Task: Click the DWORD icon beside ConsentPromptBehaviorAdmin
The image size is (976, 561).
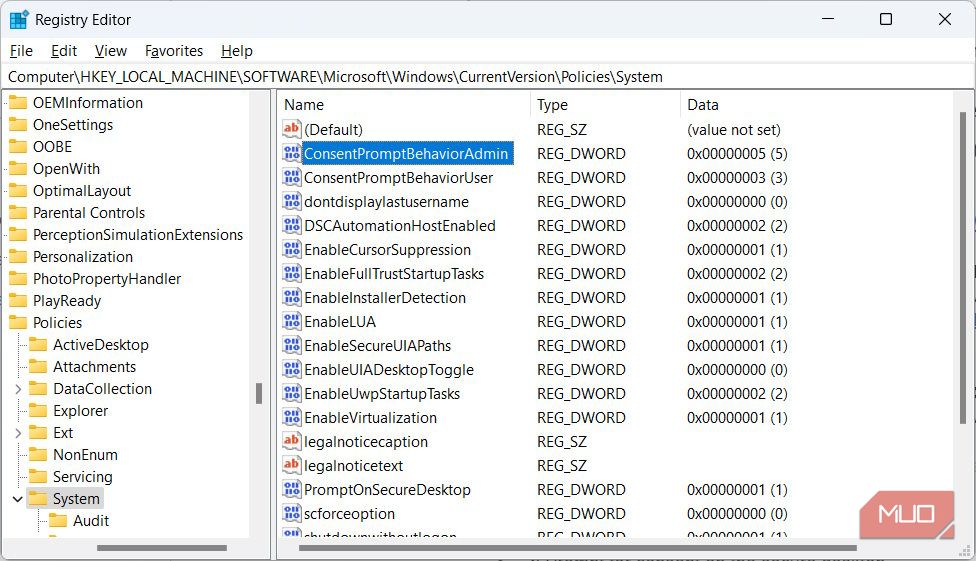Action: (291, 153)
